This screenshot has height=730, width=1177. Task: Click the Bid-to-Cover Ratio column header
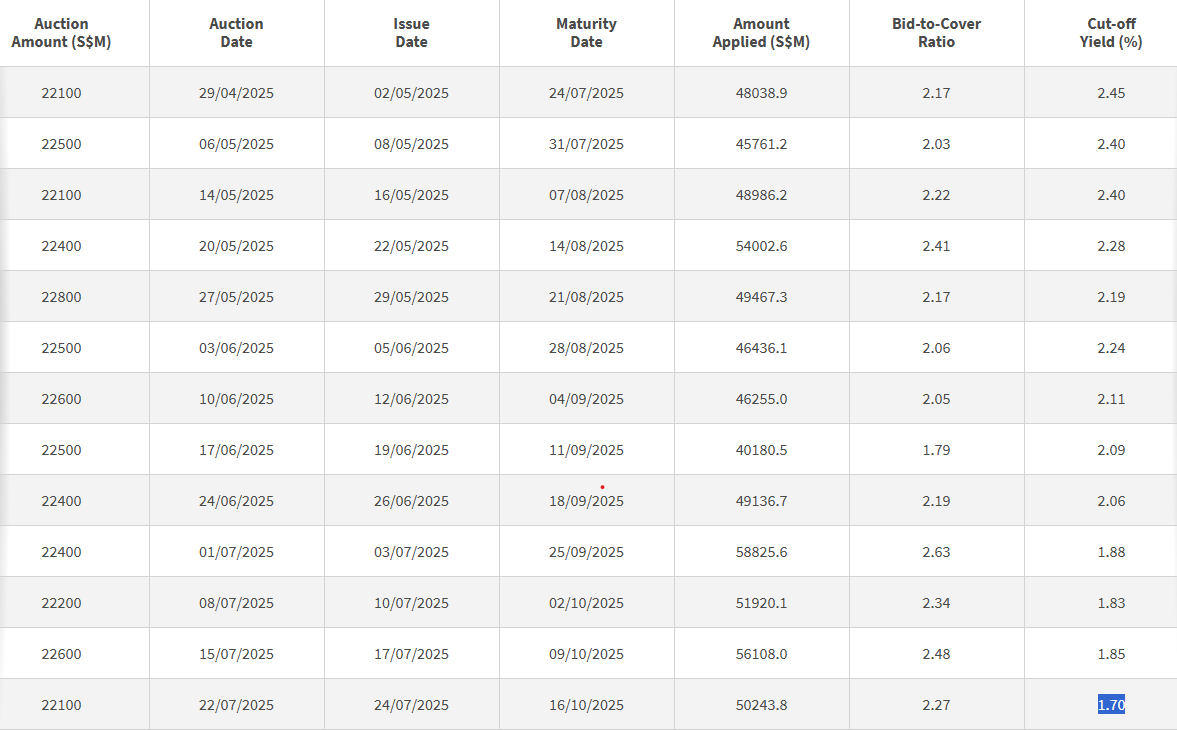click(936, 33)
